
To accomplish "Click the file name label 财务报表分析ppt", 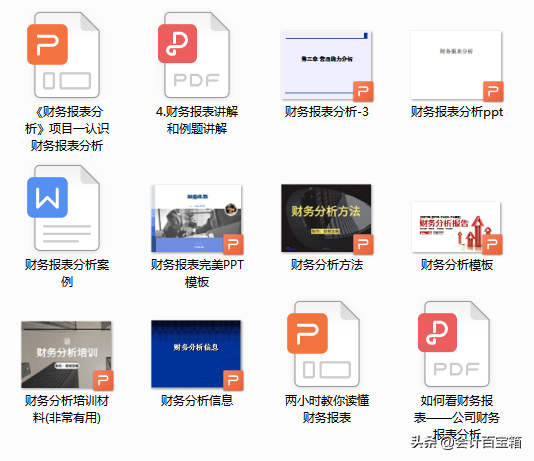I will [x=457, y=112].
